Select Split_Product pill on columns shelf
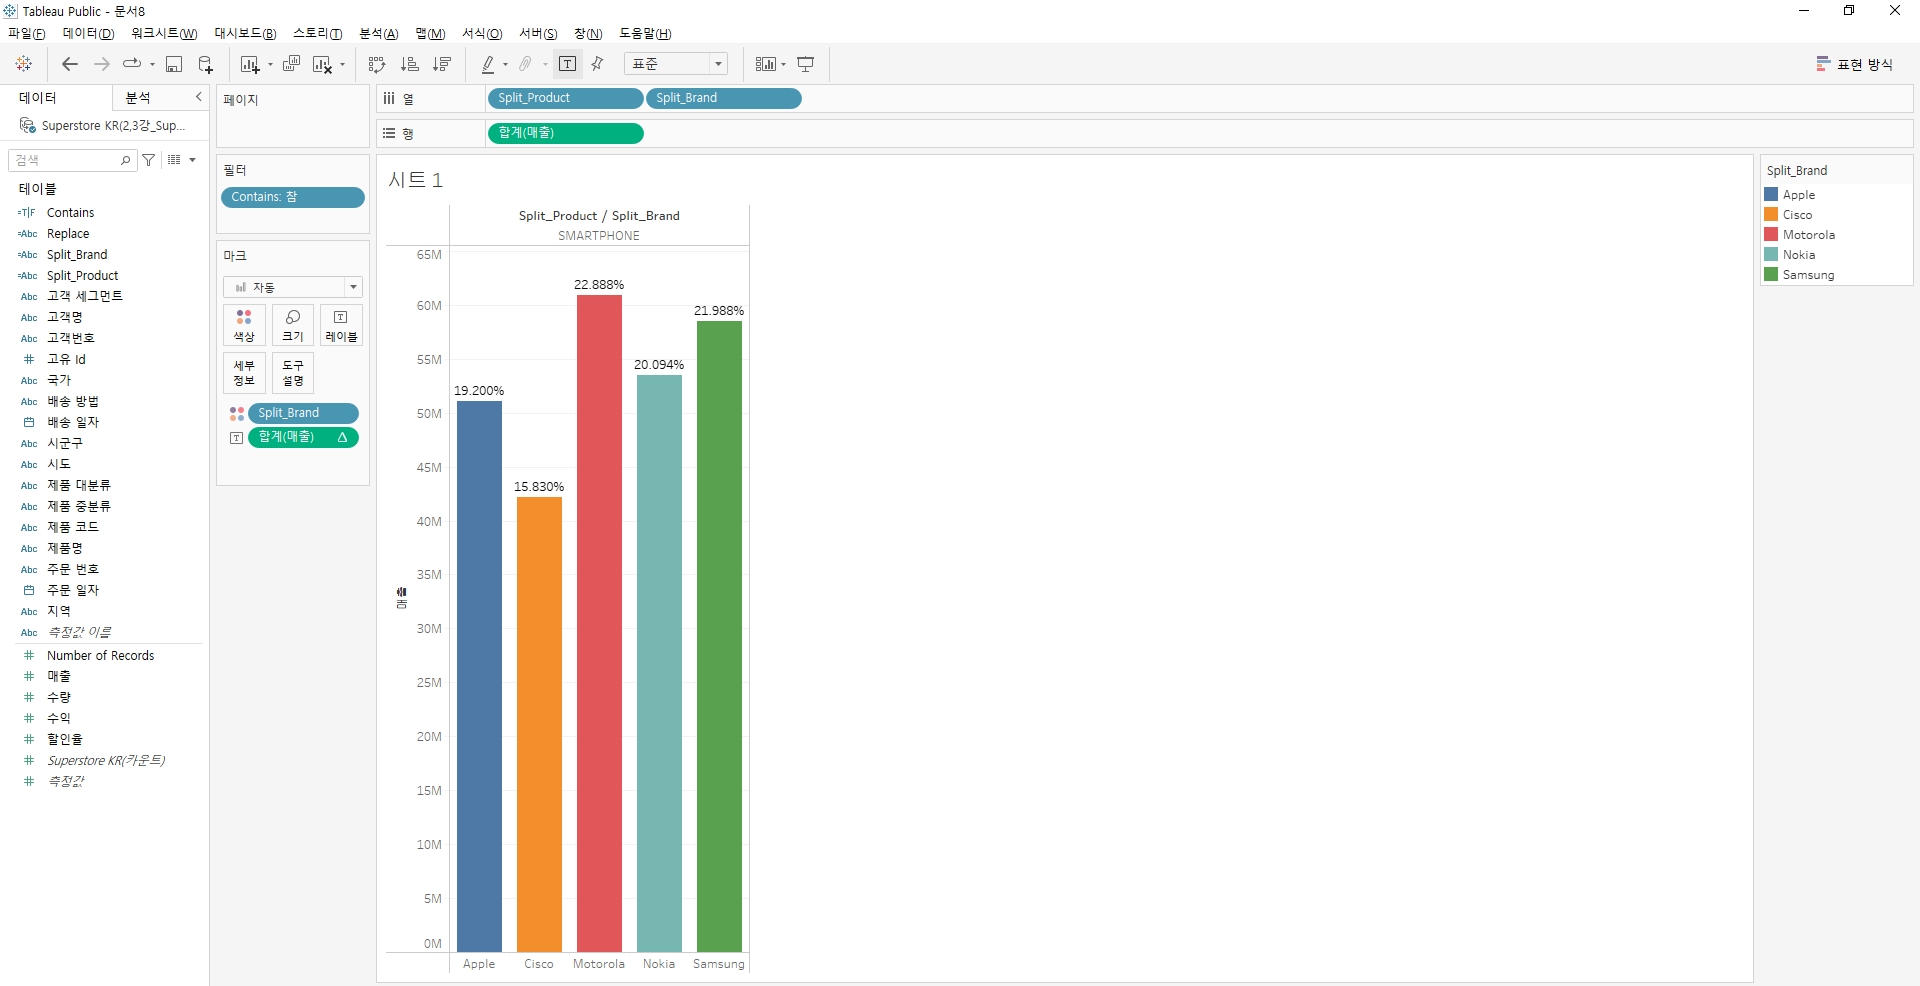 pyautogui.click(x=565, y=98)
